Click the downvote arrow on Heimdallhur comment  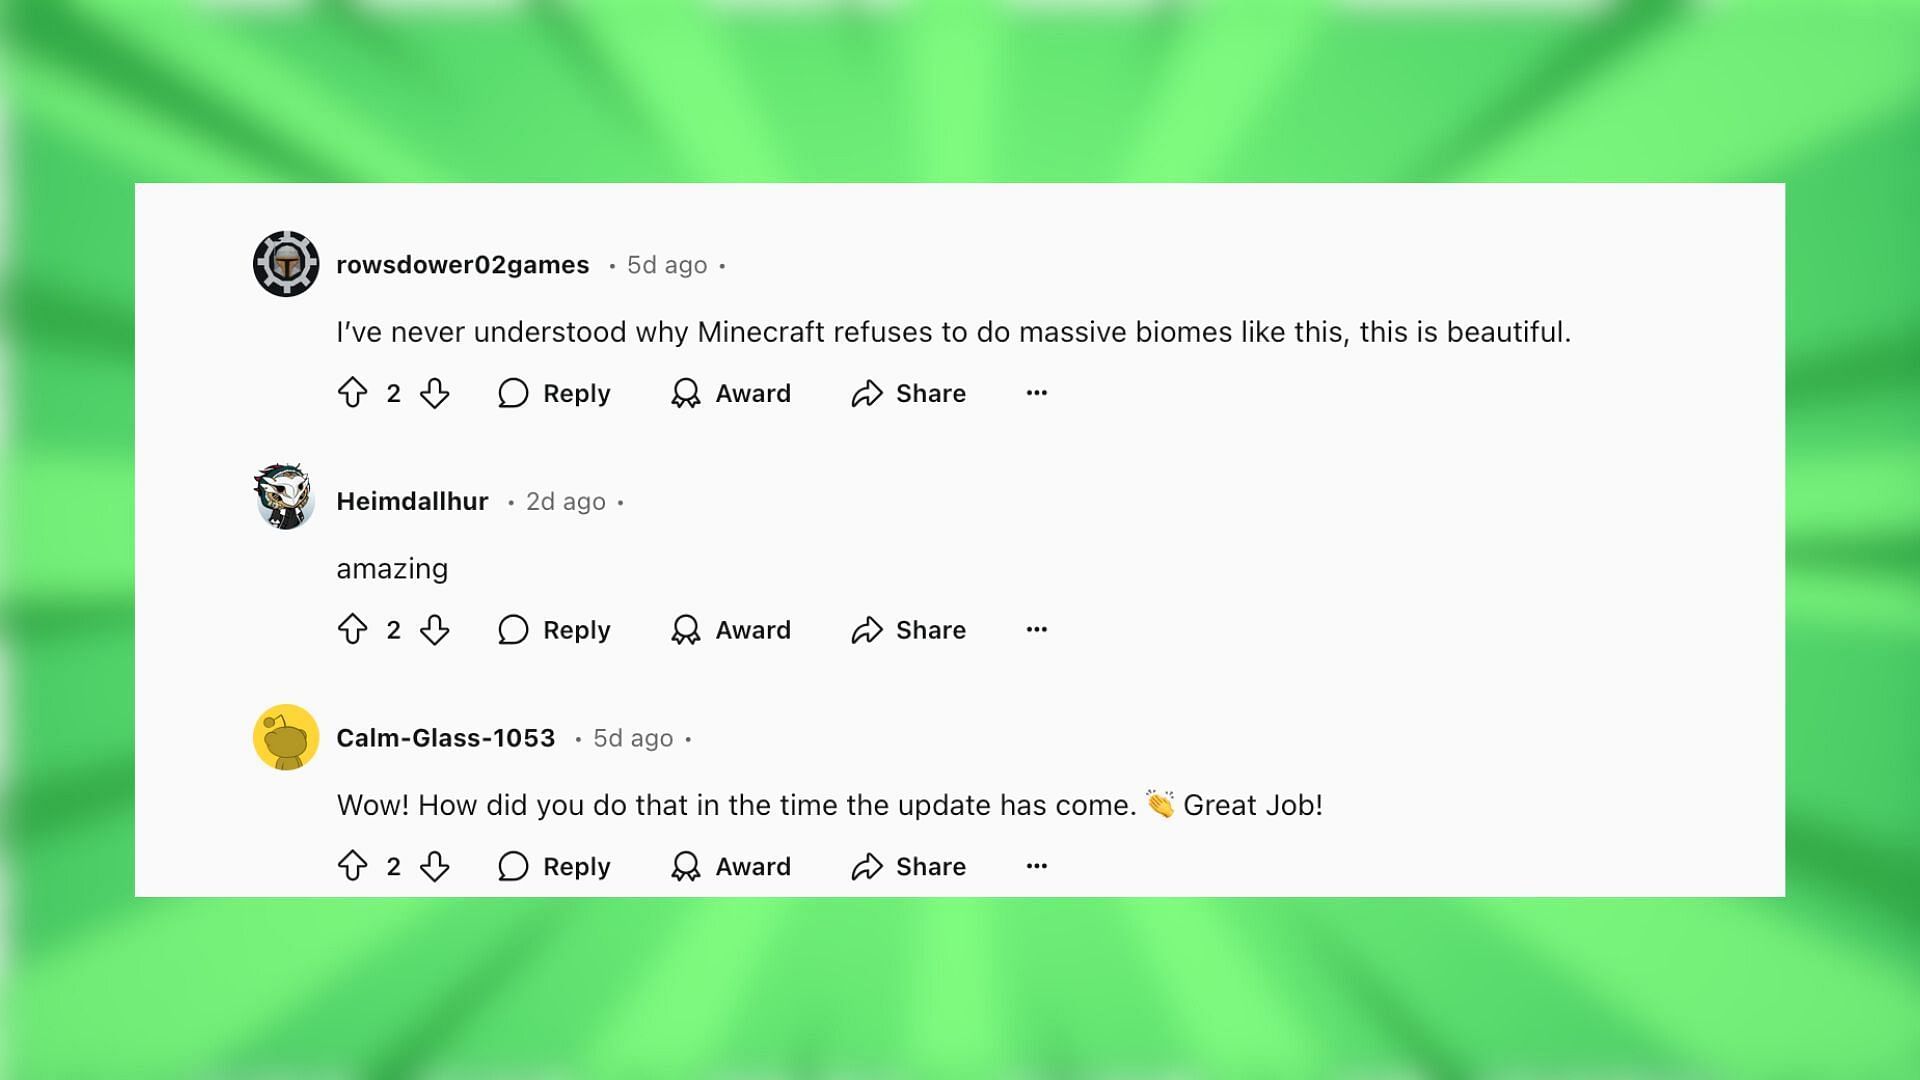434,629
